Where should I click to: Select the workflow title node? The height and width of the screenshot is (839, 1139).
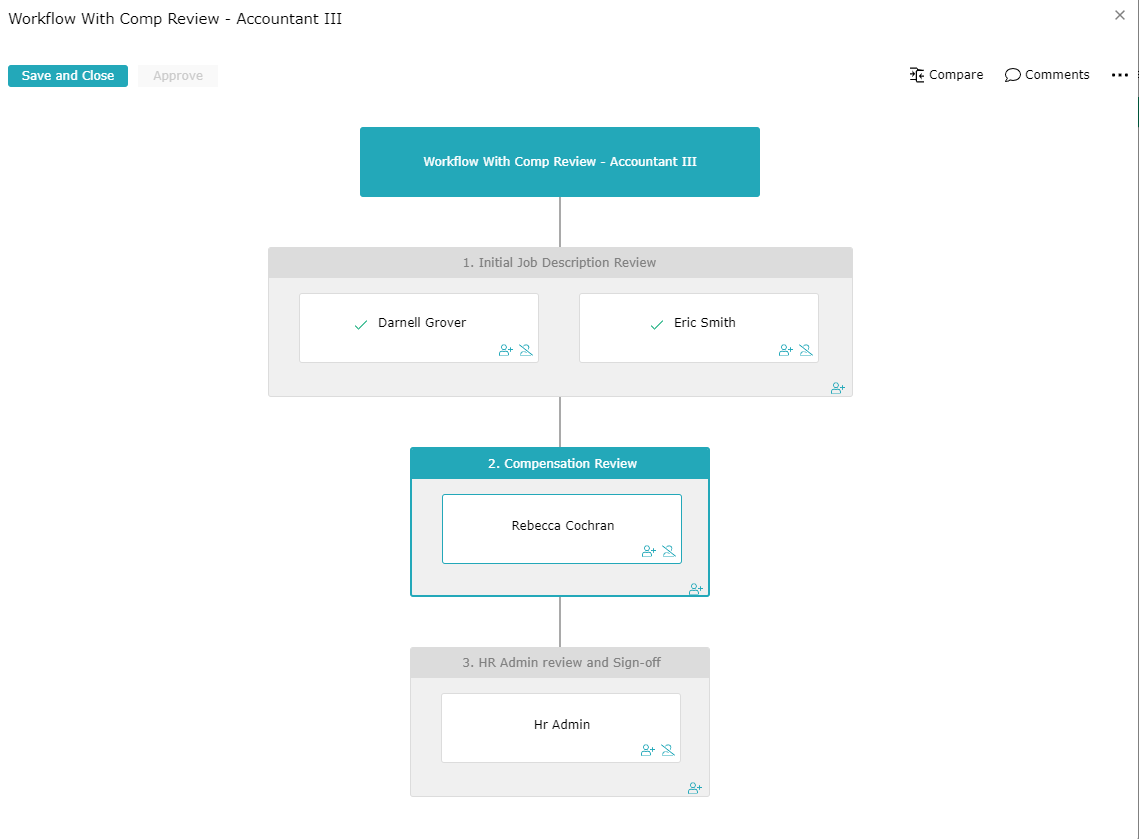(560, 161)
